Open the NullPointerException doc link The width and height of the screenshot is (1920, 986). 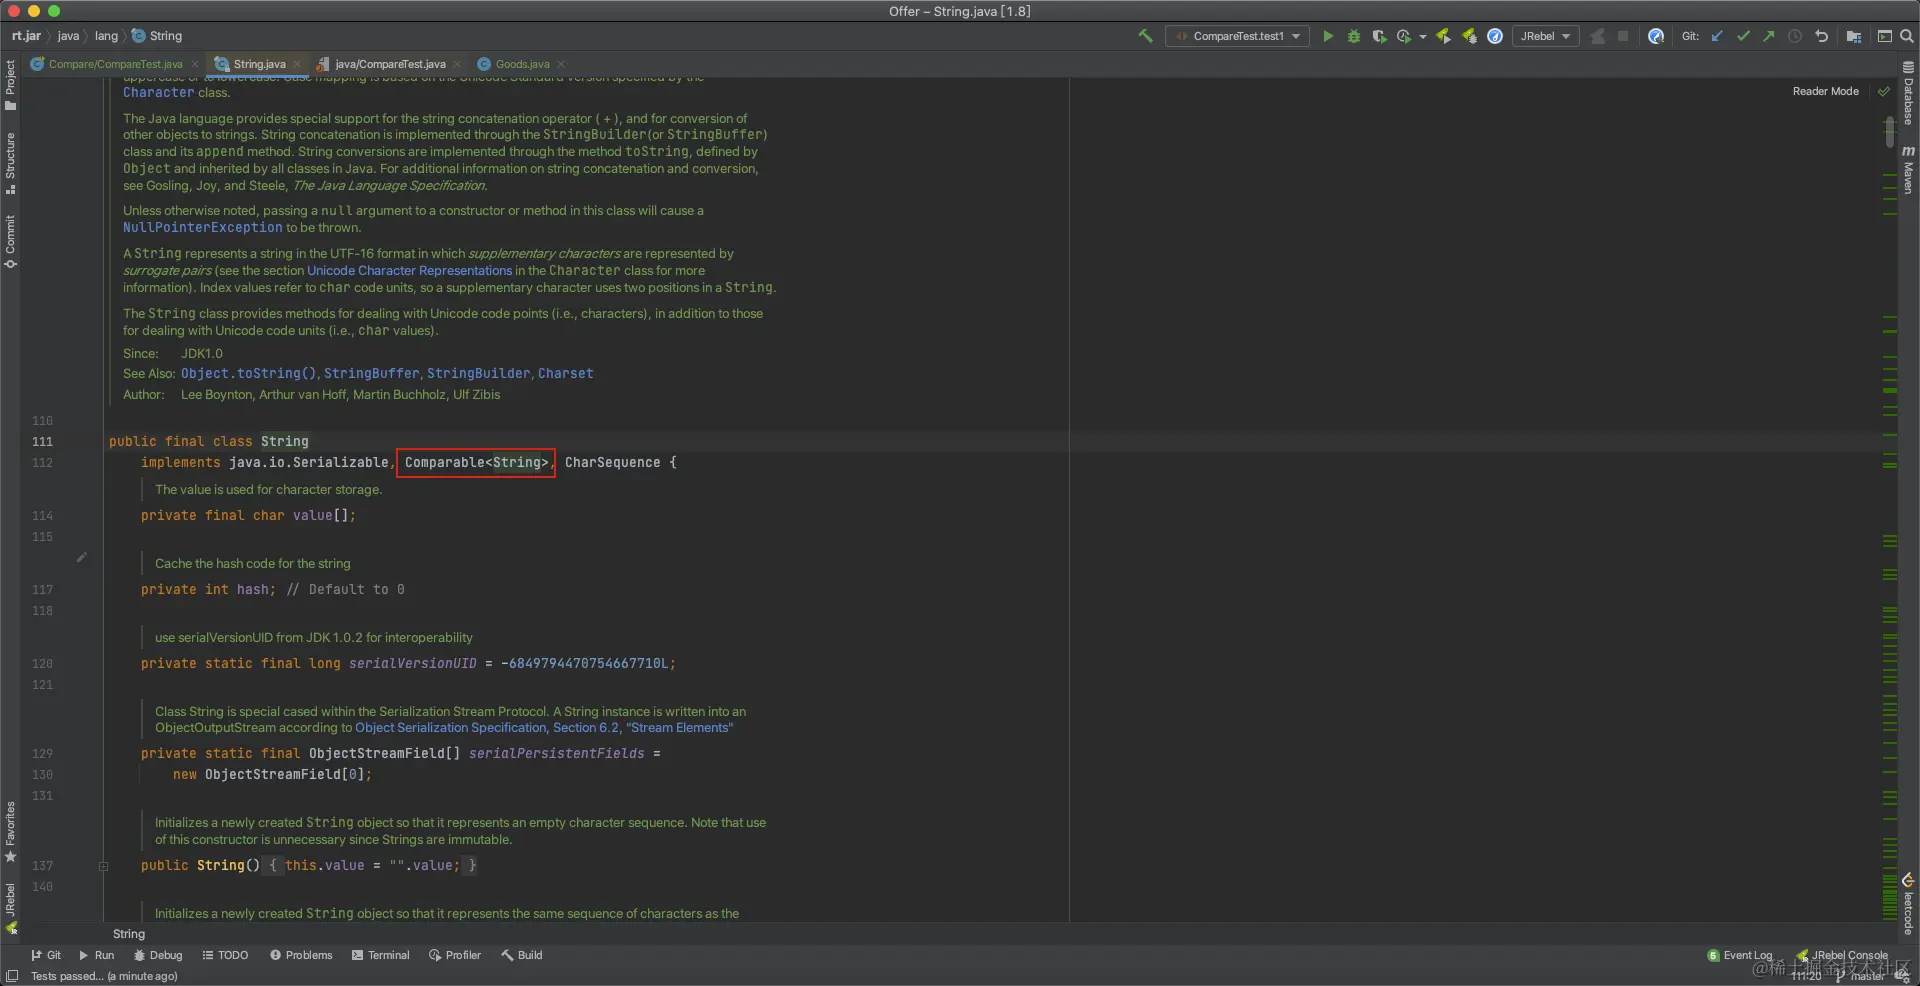click(x=203, y=228)
